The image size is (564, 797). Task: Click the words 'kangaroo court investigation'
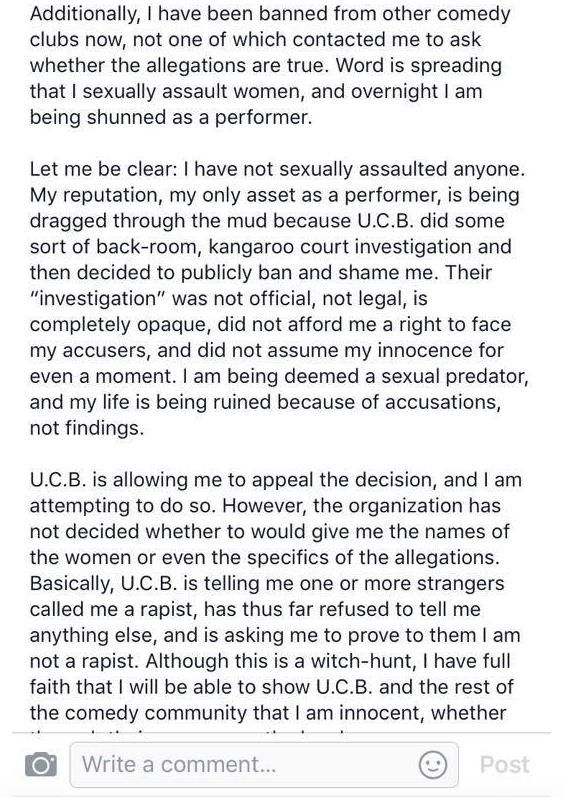334,247
